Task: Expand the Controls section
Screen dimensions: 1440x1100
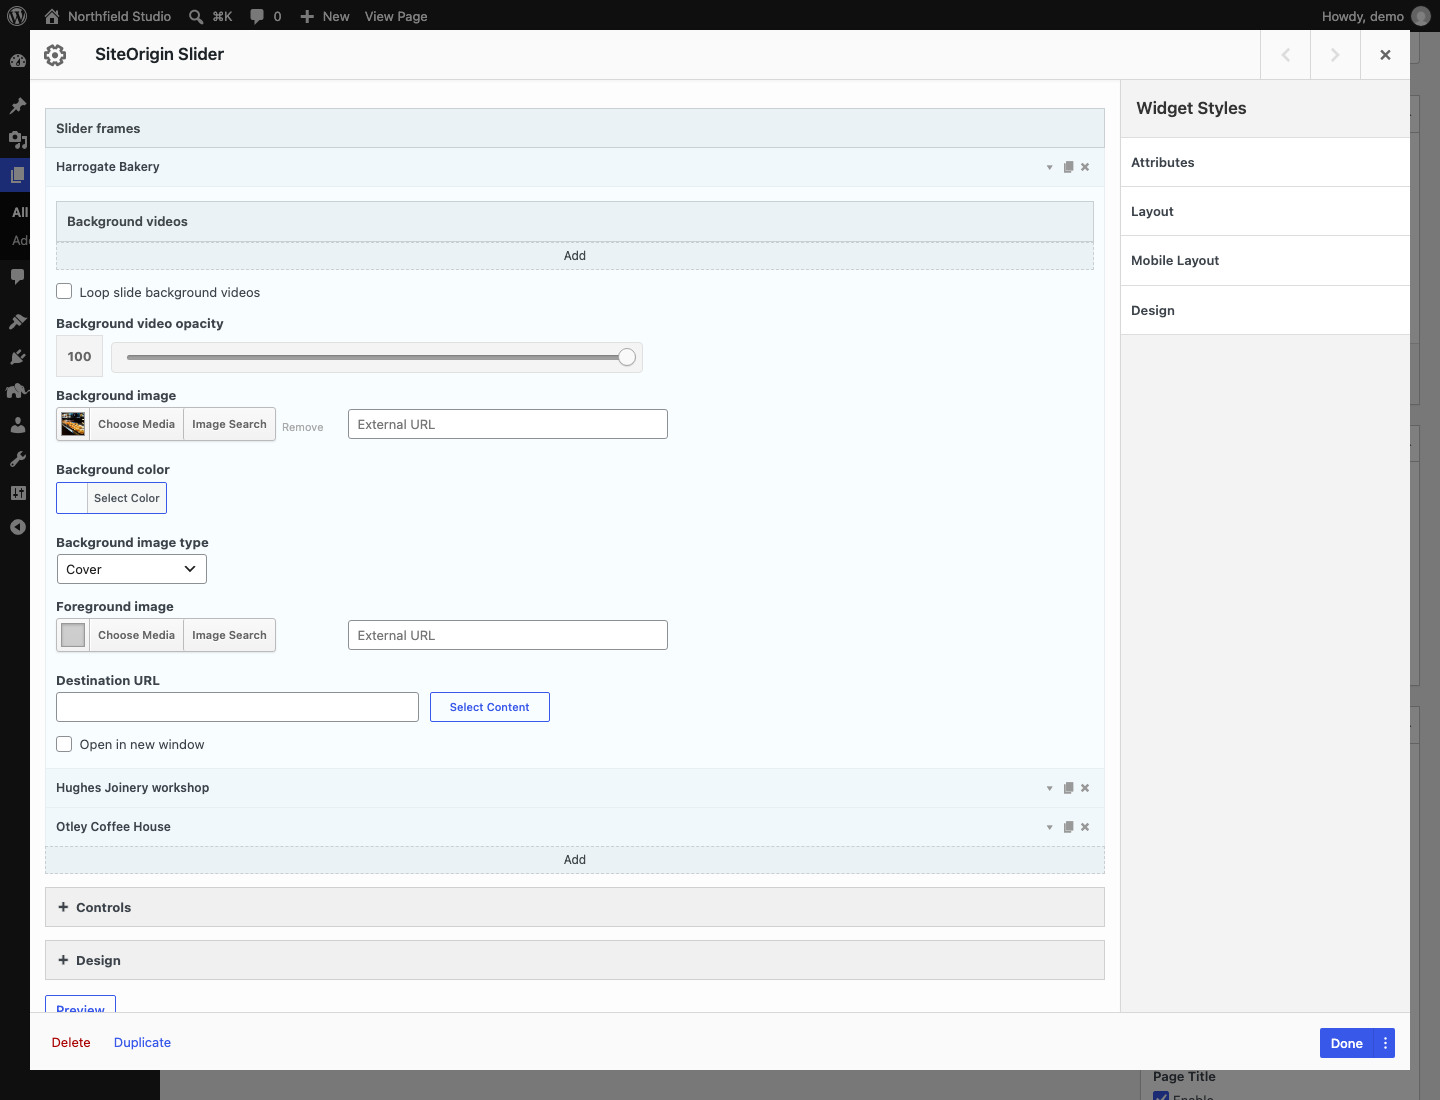Action: pyautogui.click(x=575, y=907)
